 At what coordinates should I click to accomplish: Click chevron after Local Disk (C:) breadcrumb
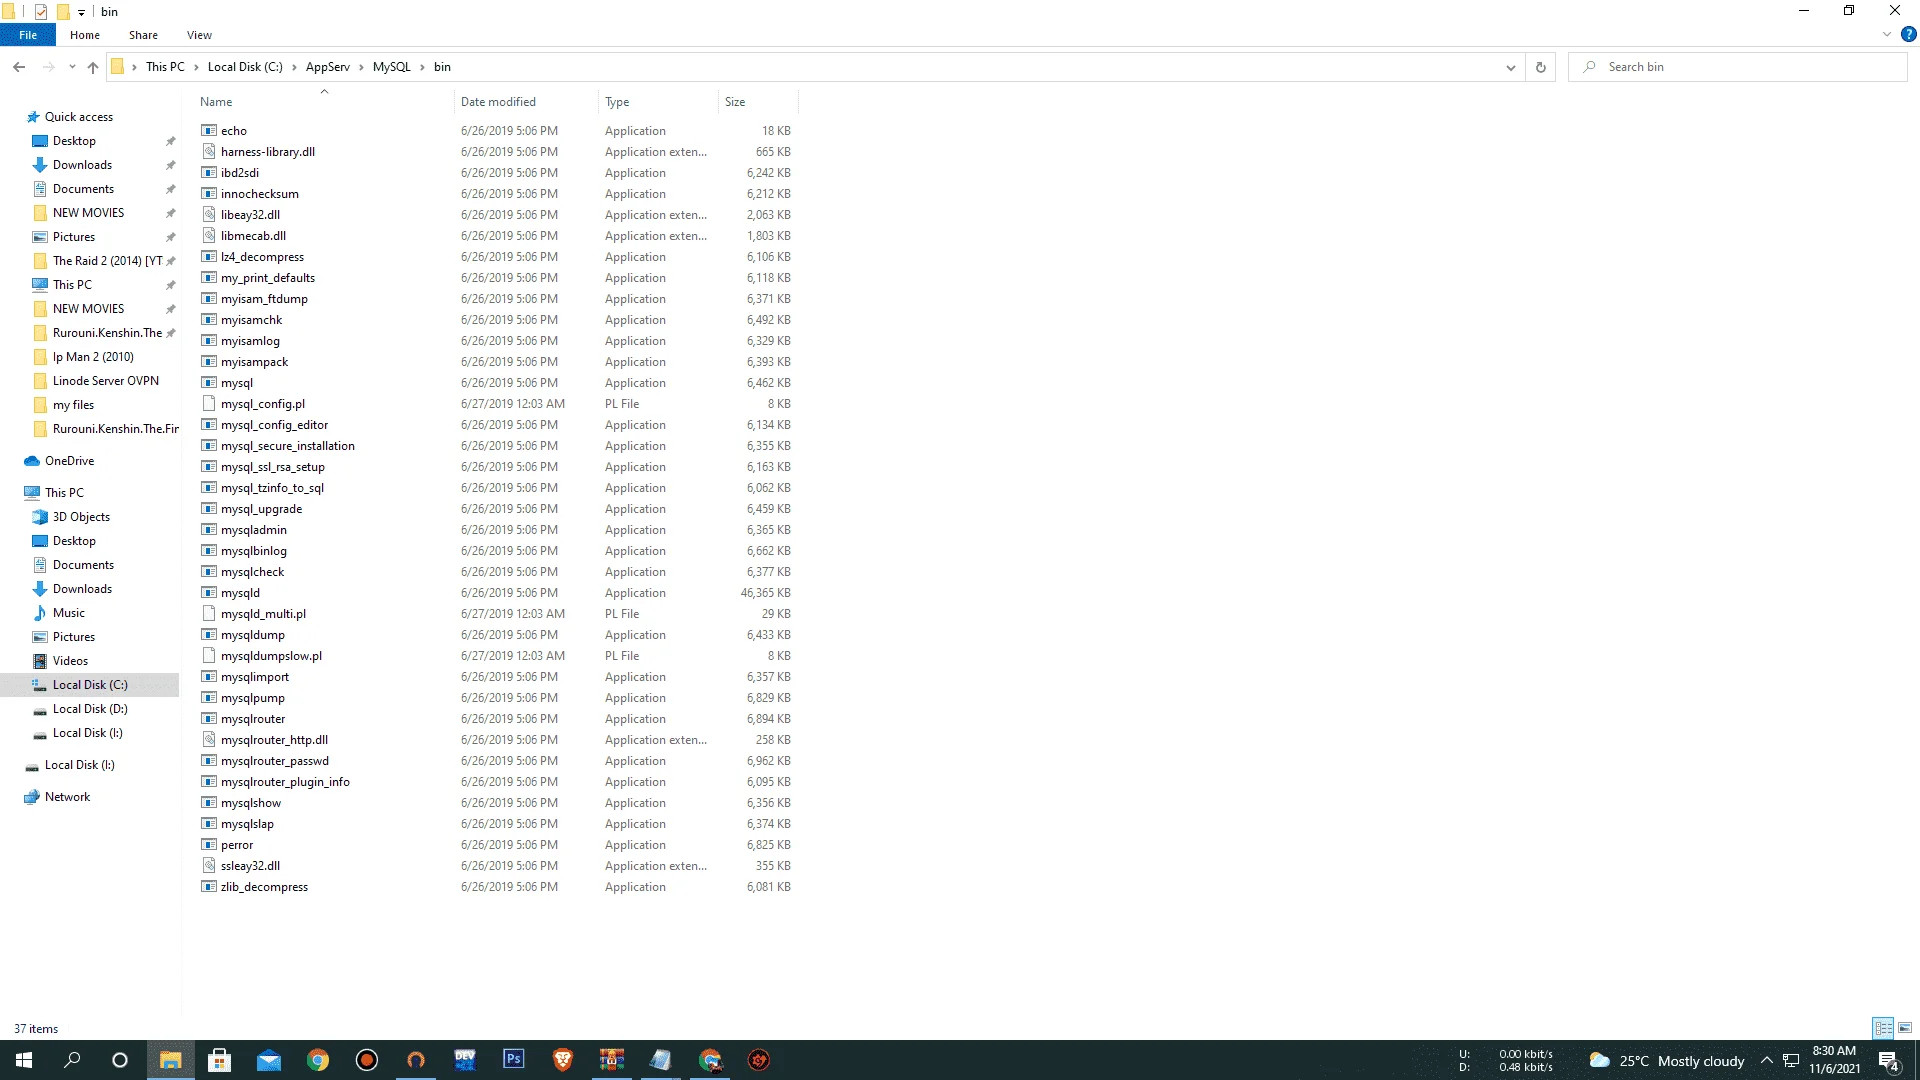(x=294, y=67)
